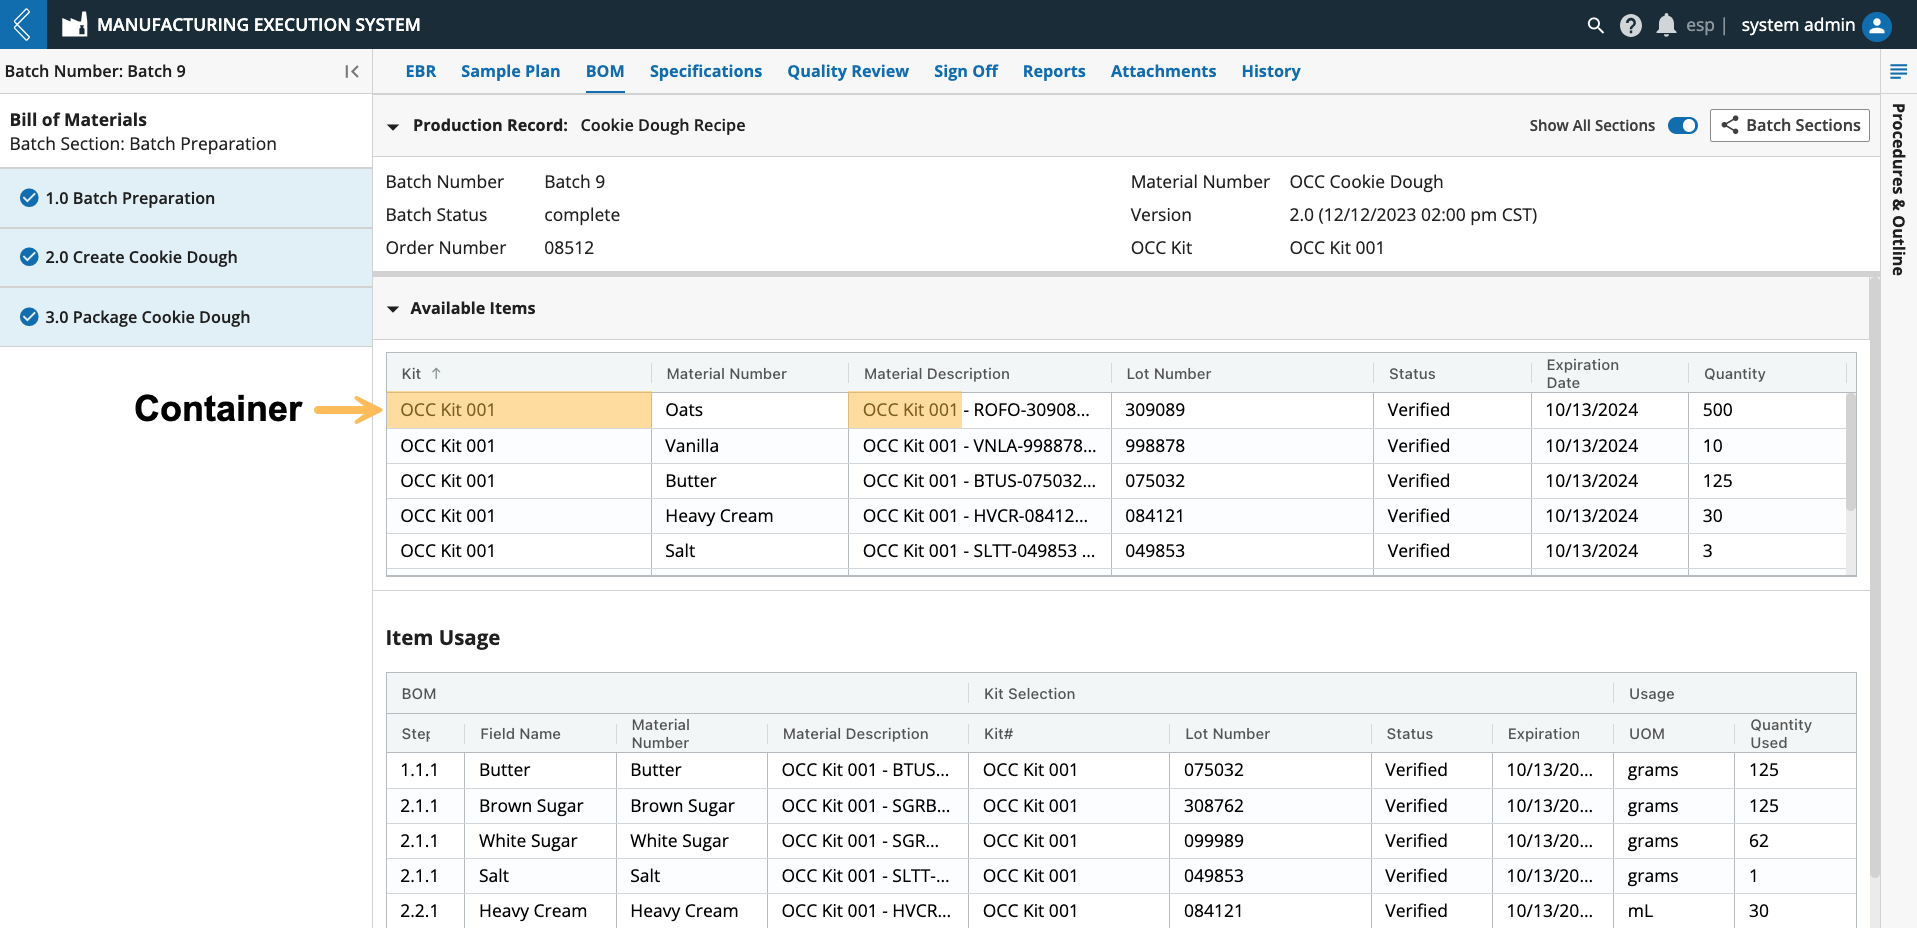
Task: Click the system admin user name
Action: 1798,25
